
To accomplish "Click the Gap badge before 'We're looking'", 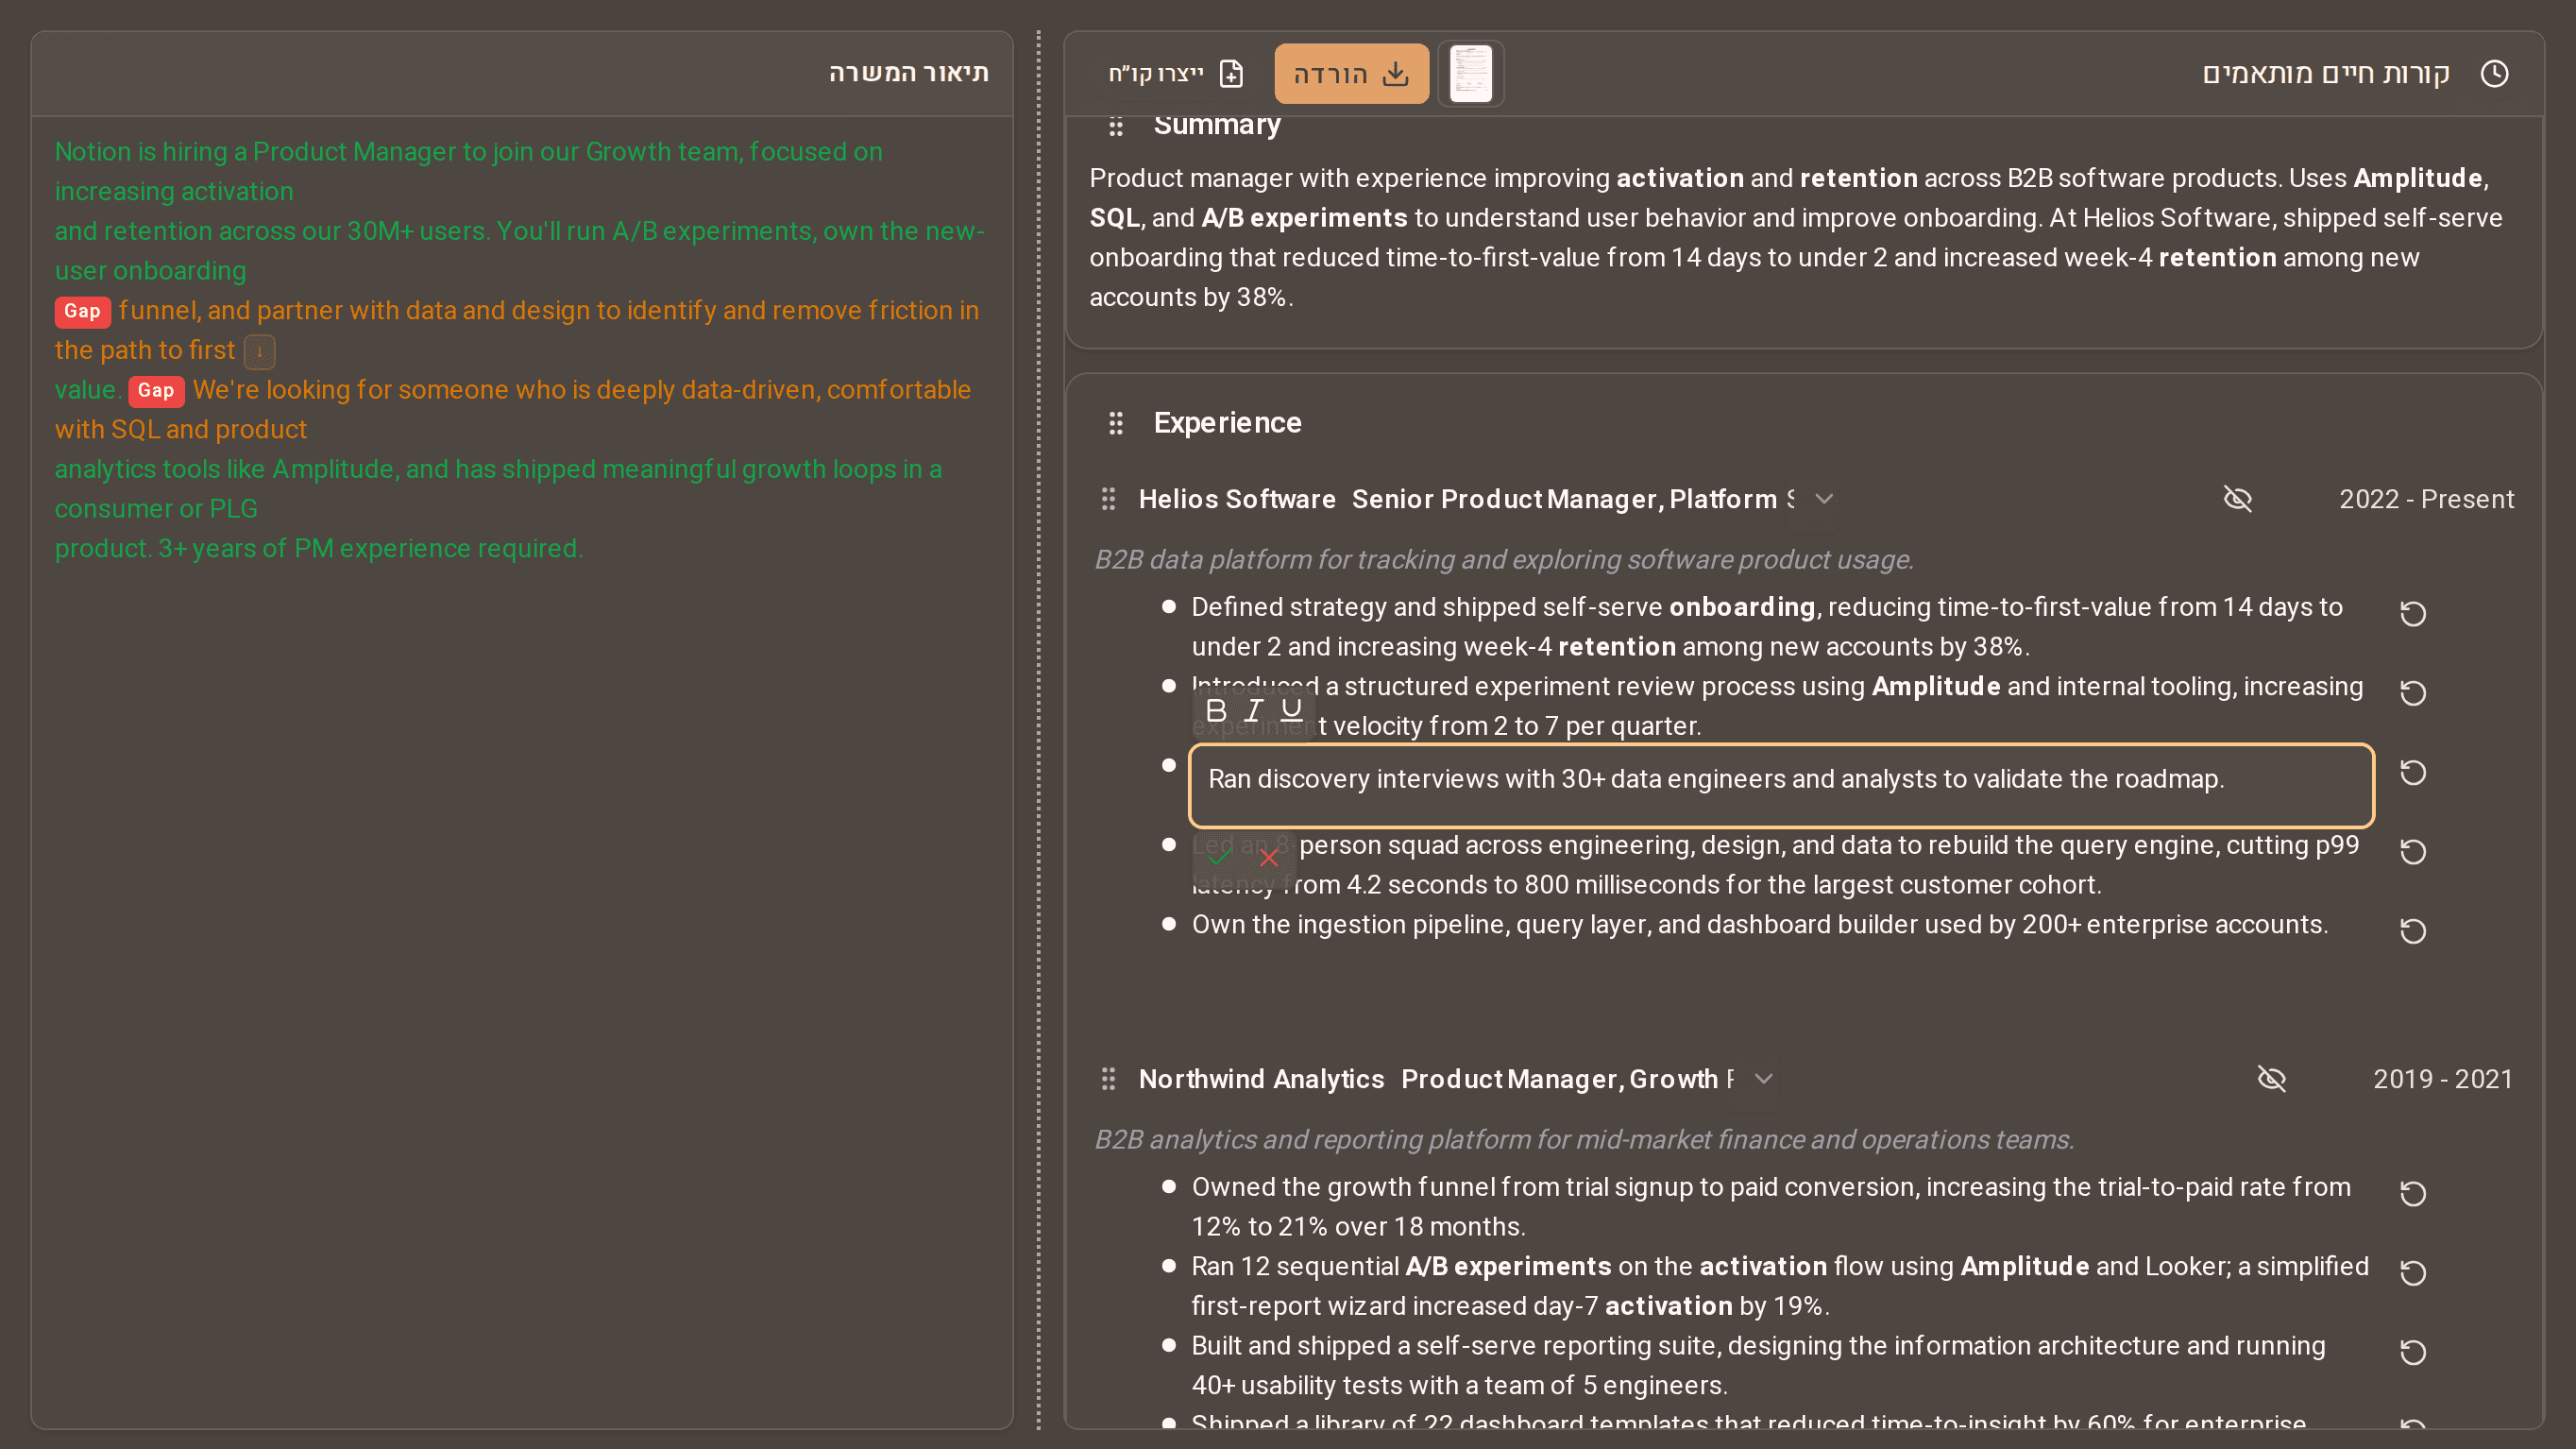I will (x=156, y=390).
